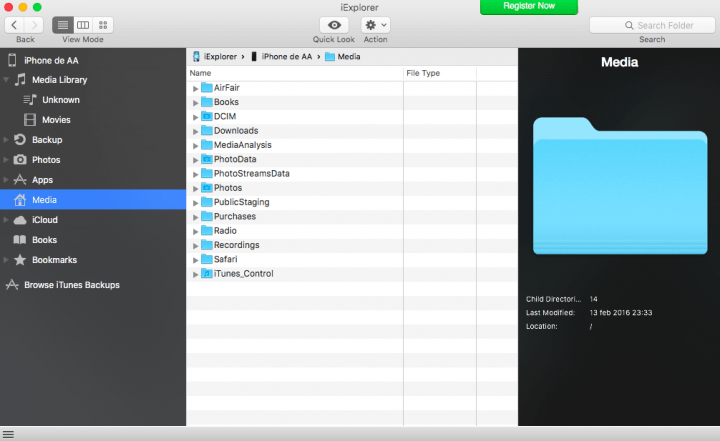Expand the DCIM folder triangle
Screen dimensions: 720x441
tap(195, 117)
